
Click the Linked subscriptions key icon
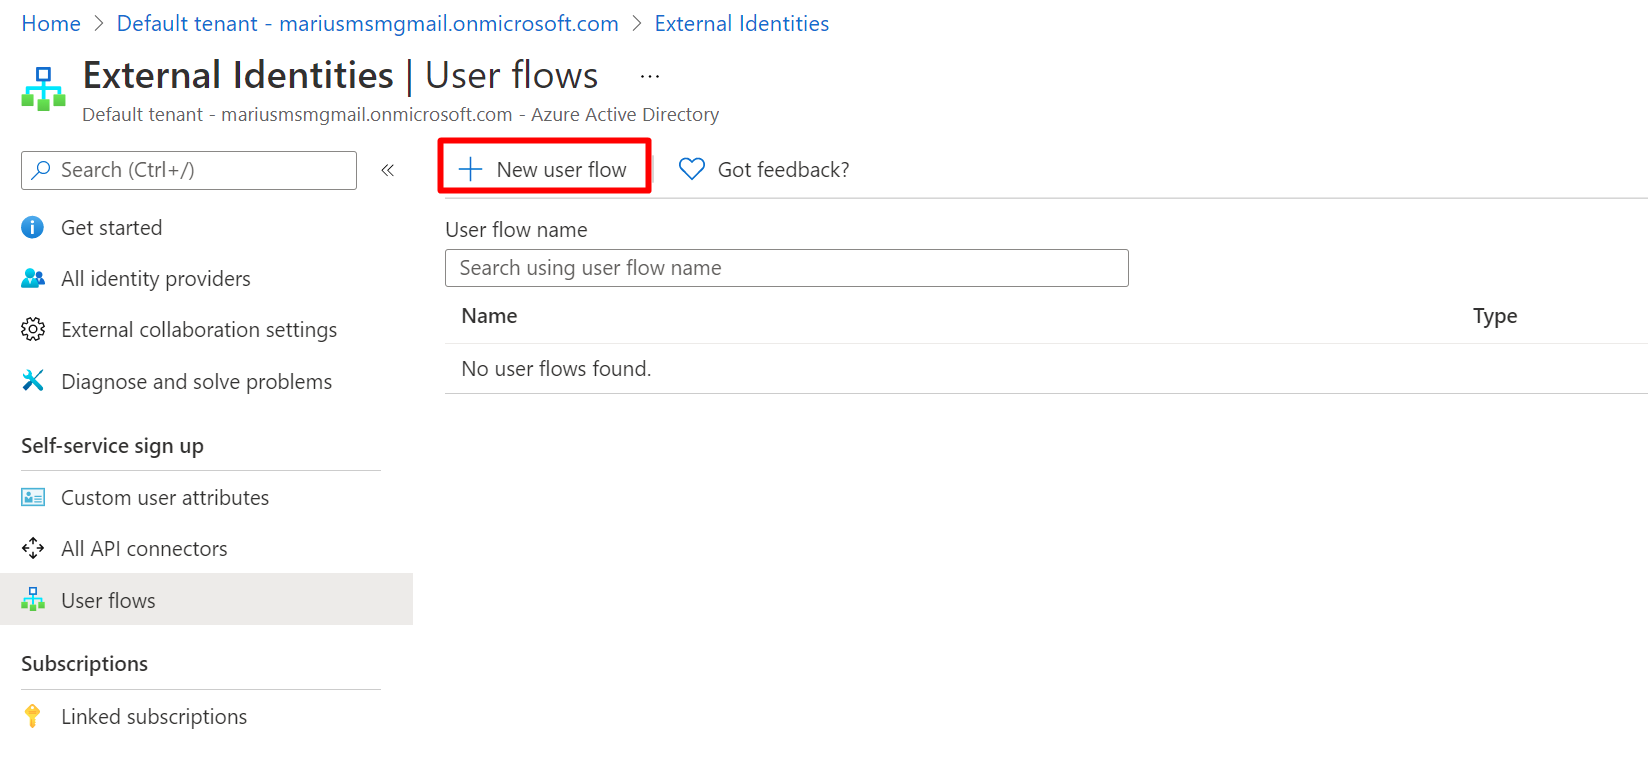click(x=32, y=716)
